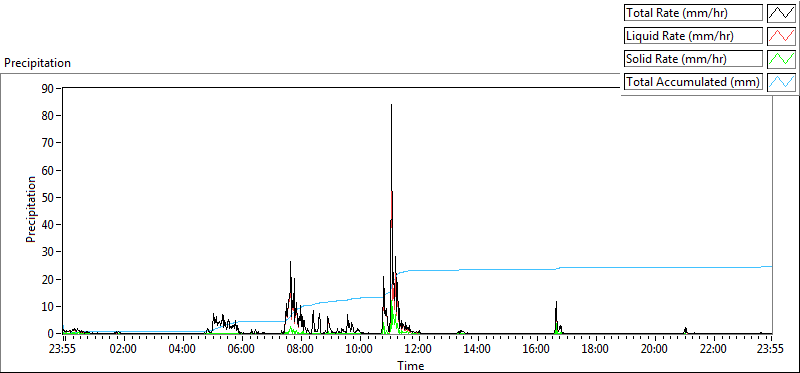Click the 16:00 time axis label
Image resolution: width=800 pixels, height=373 pixels.
(536, 350)
